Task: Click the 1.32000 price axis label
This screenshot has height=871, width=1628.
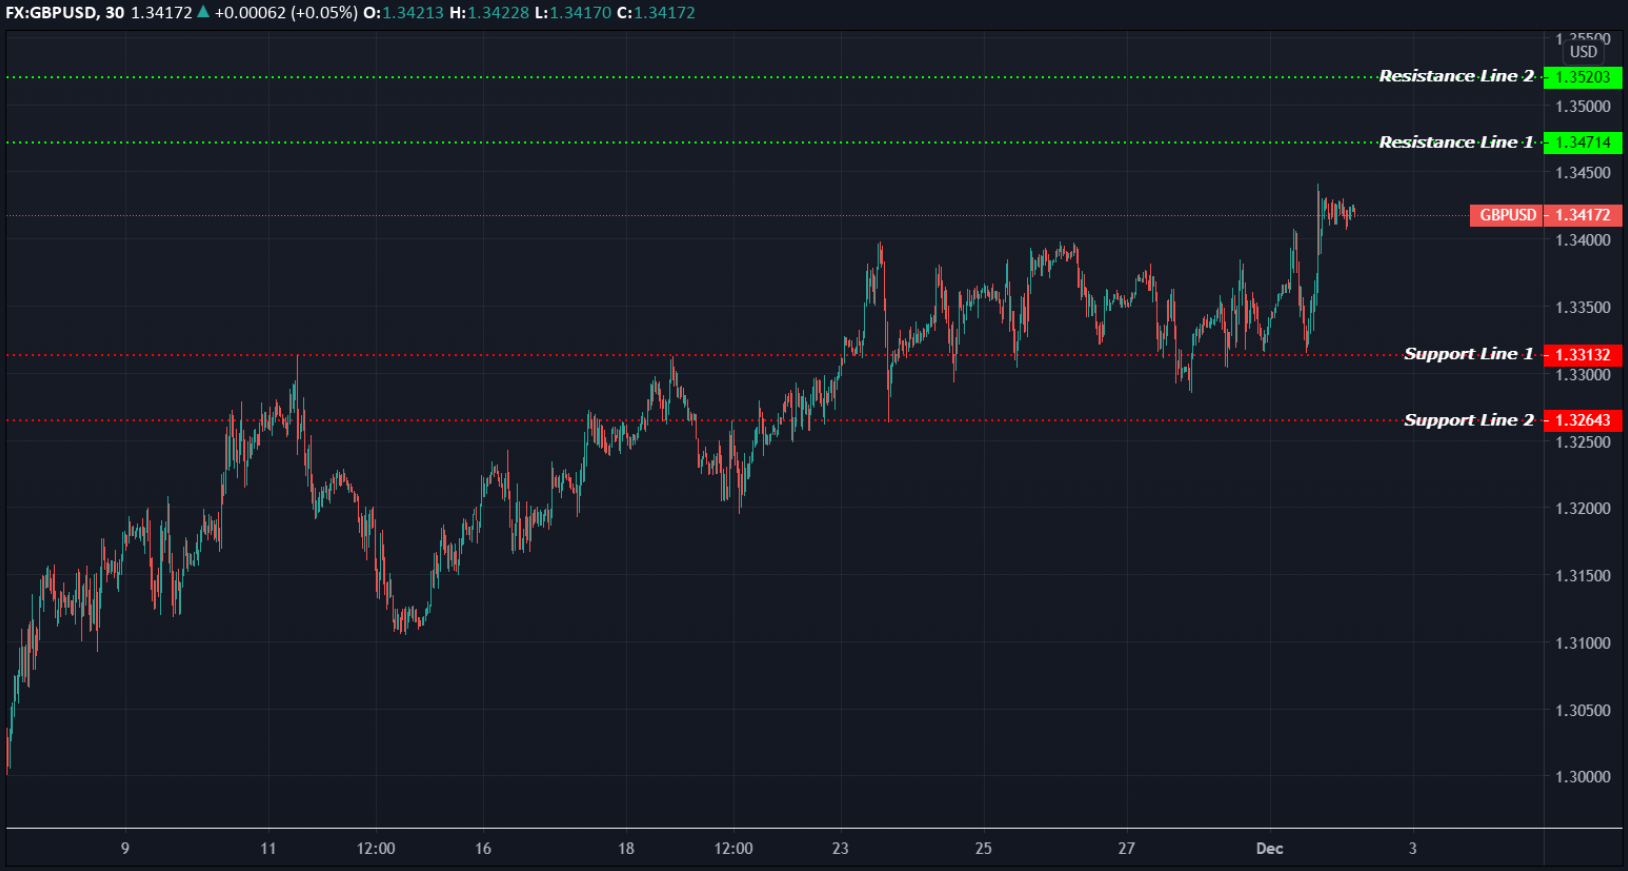Action: tap(1583, 508)
